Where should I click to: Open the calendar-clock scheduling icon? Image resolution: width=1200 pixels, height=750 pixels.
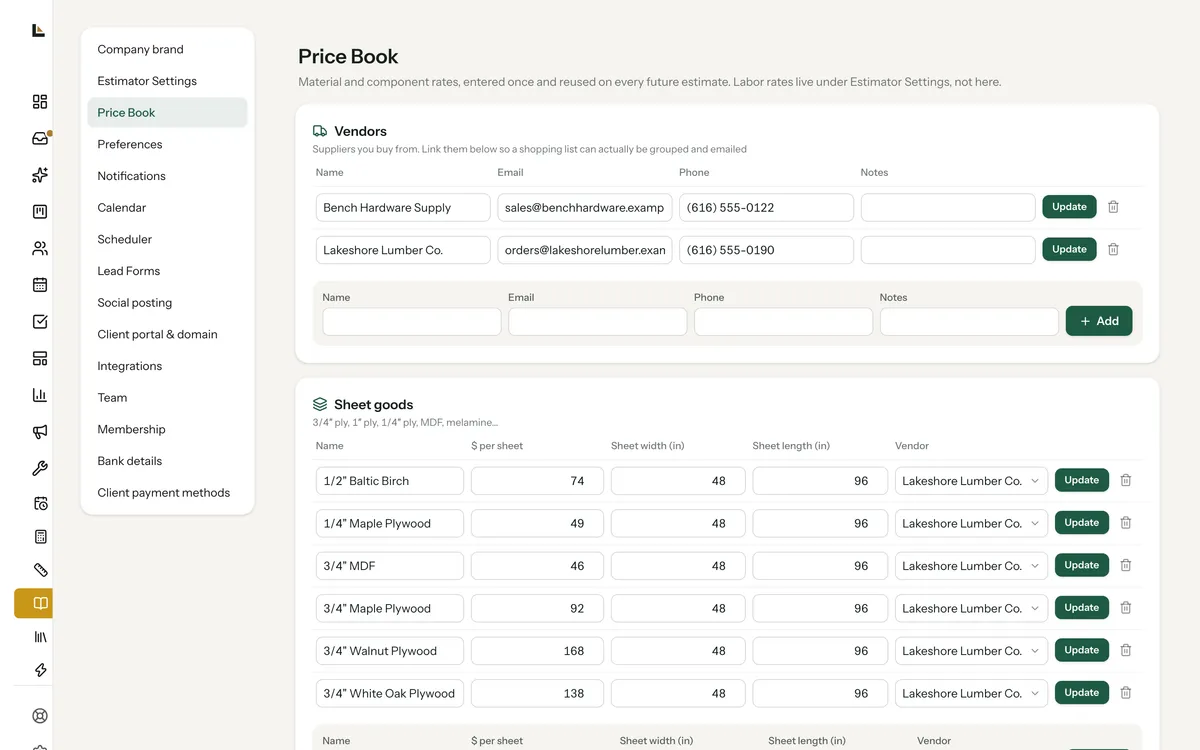tap(40, 503)
